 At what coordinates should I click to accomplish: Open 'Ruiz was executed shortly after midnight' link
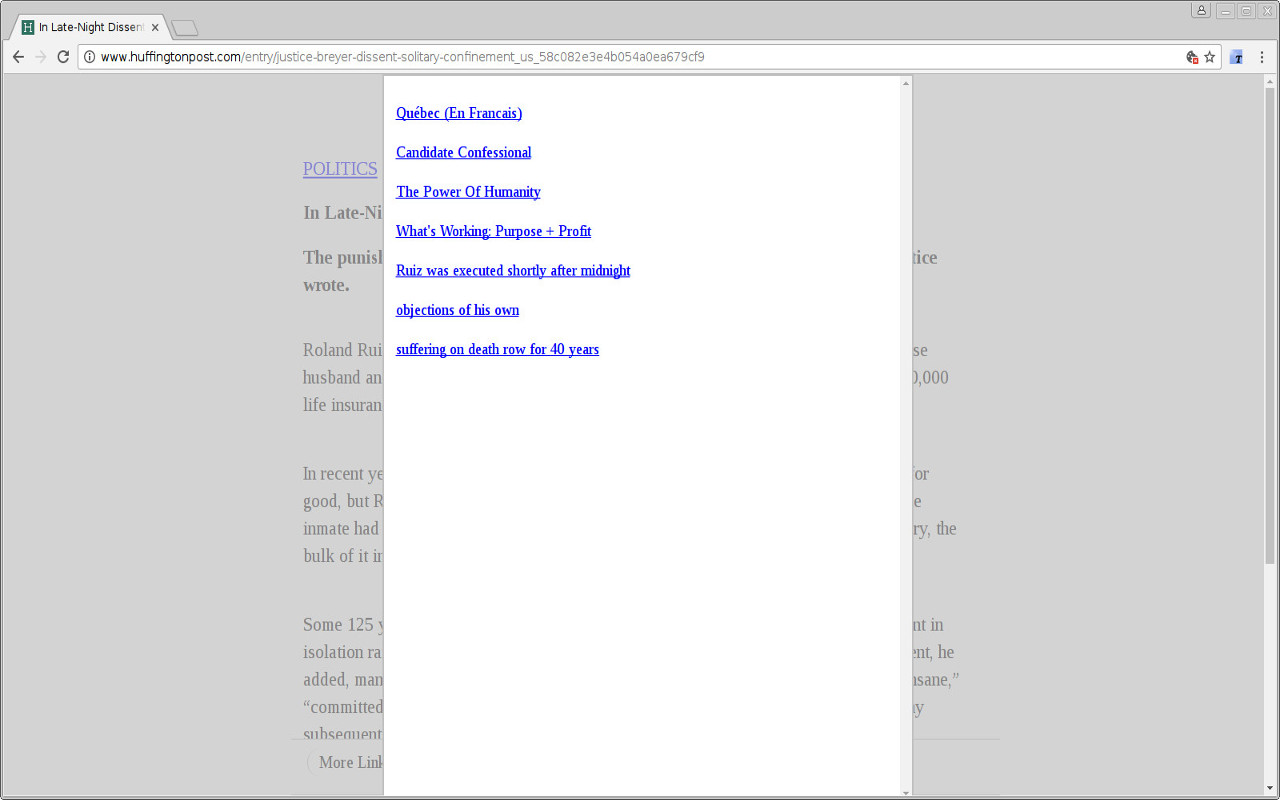pyautogui.click(x=513, y=270)
